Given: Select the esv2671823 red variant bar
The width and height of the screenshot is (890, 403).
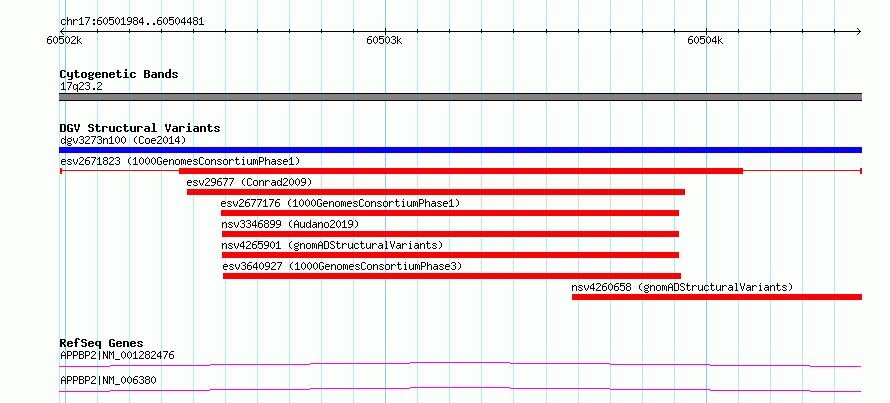Looking at the screenshot, I should [460, 171].
